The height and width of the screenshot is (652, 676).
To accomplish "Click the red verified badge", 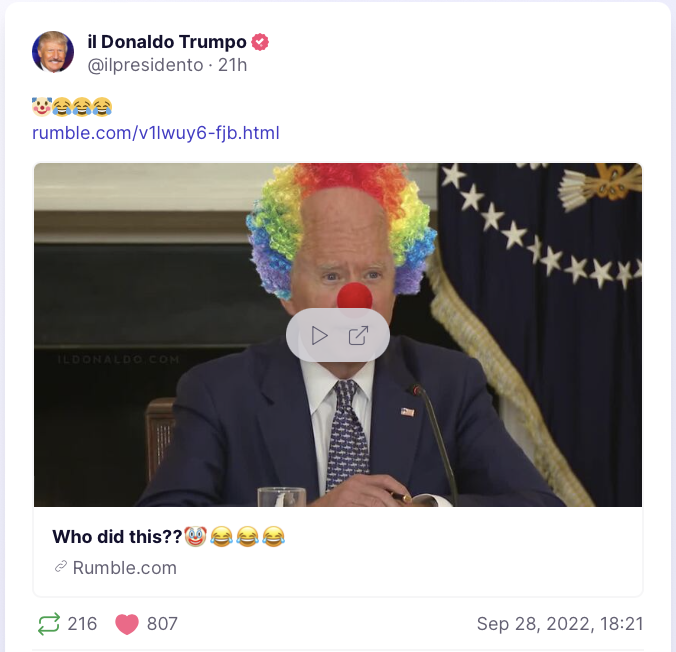I will pos(260,42).
